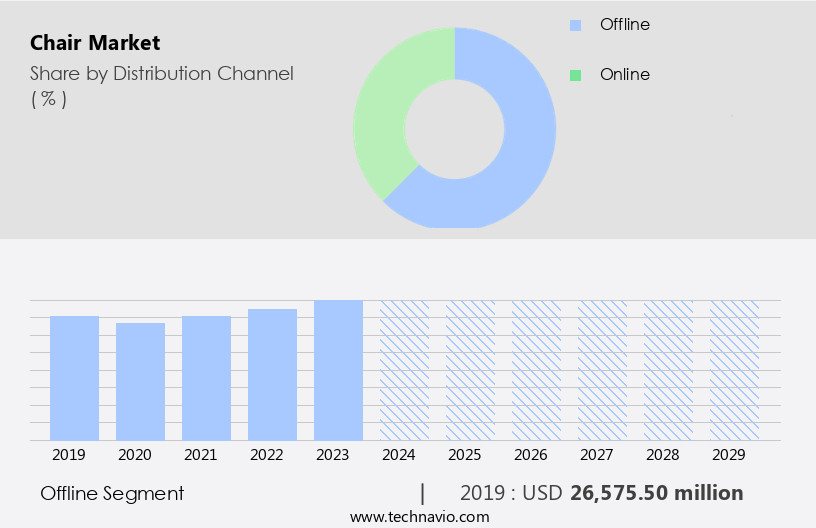
Task: Select the 2020 bar in bar chart
Action: point(140,381)
